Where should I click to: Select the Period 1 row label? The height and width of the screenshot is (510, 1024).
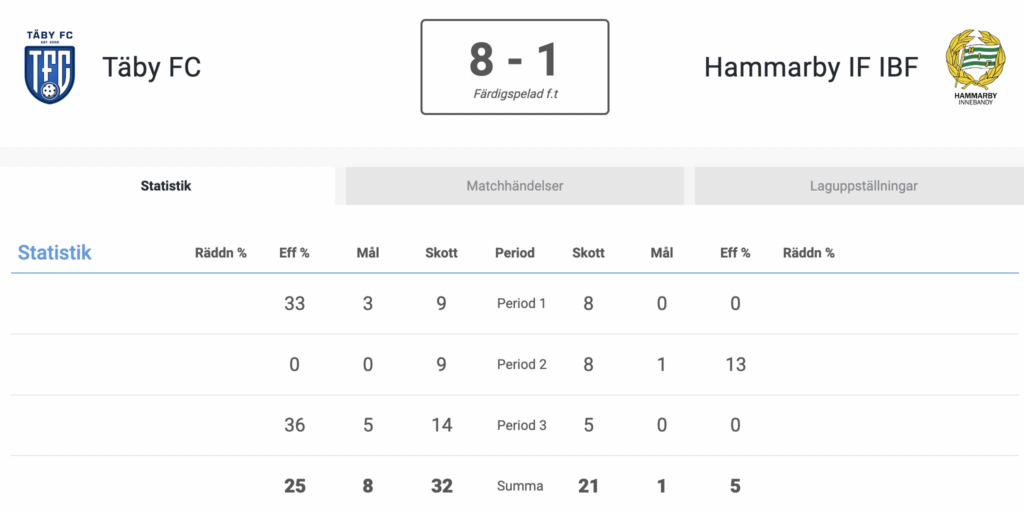tap(521, 304)
